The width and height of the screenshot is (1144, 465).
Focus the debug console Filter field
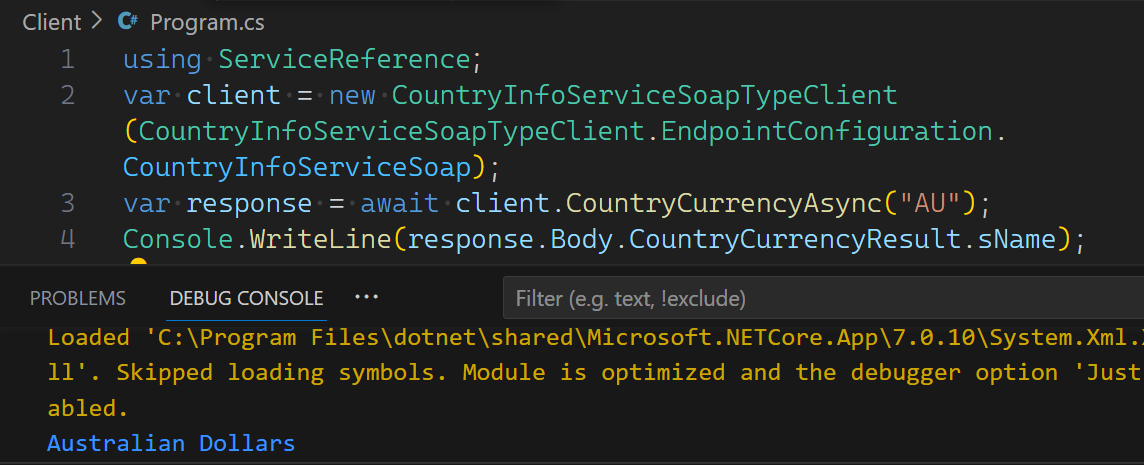[823, 299]
